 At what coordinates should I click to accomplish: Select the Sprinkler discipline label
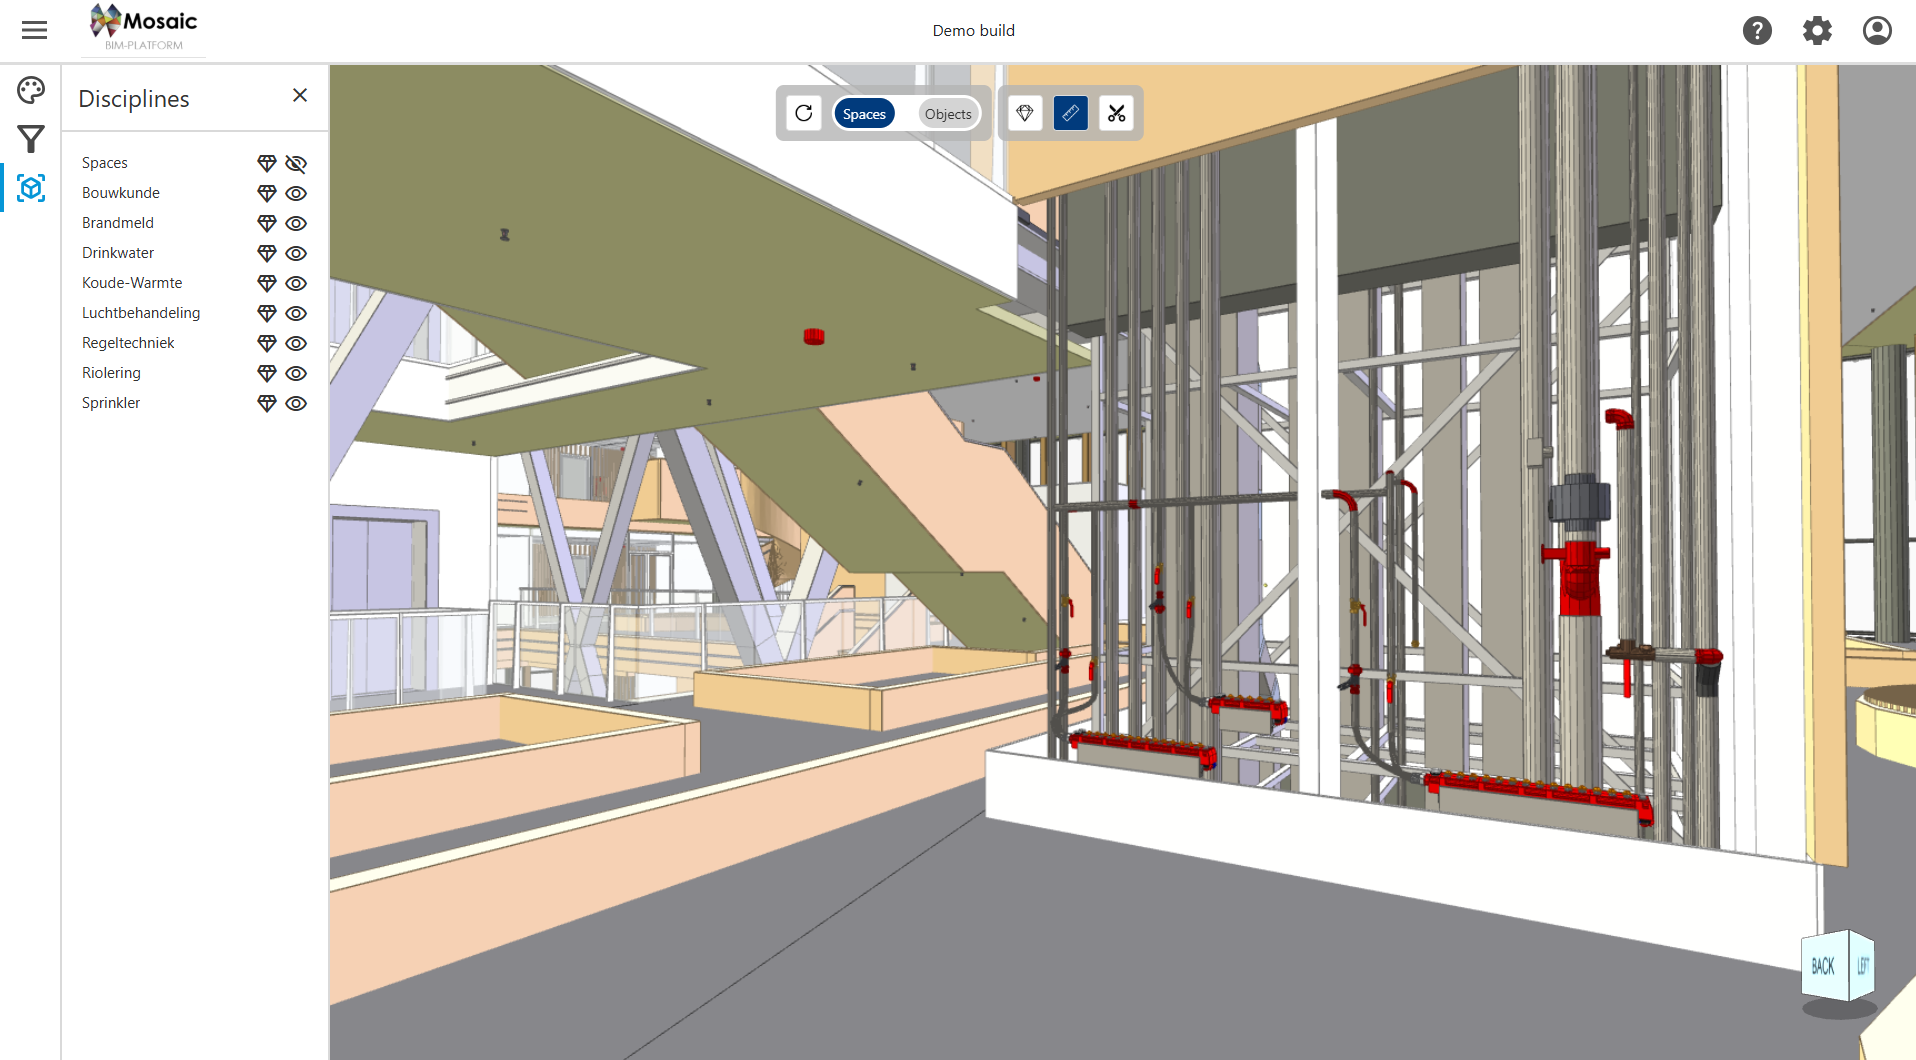(111, 403)
